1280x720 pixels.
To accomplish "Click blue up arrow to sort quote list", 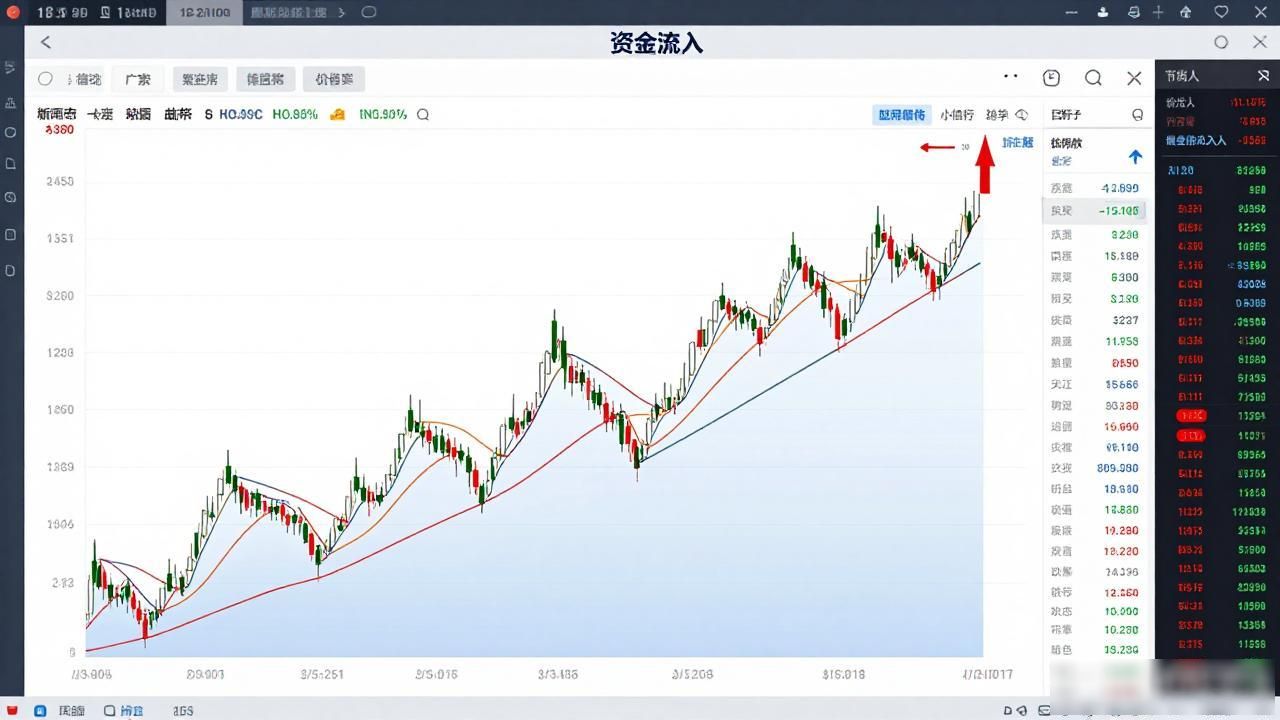I will point(1135,157).
